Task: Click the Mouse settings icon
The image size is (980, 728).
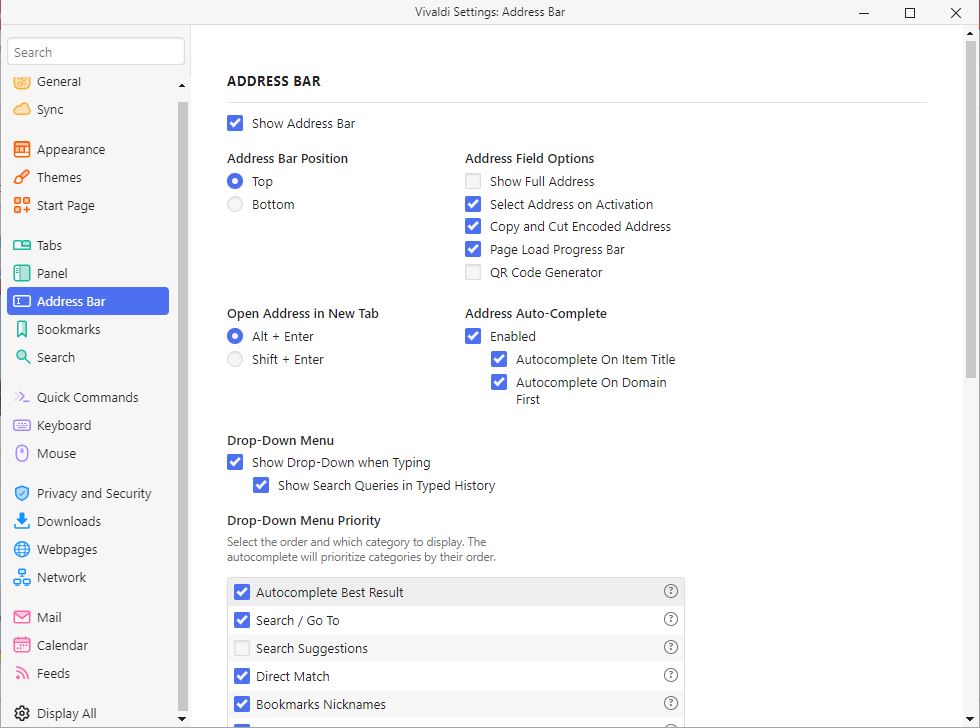Action: click(22, 453)
